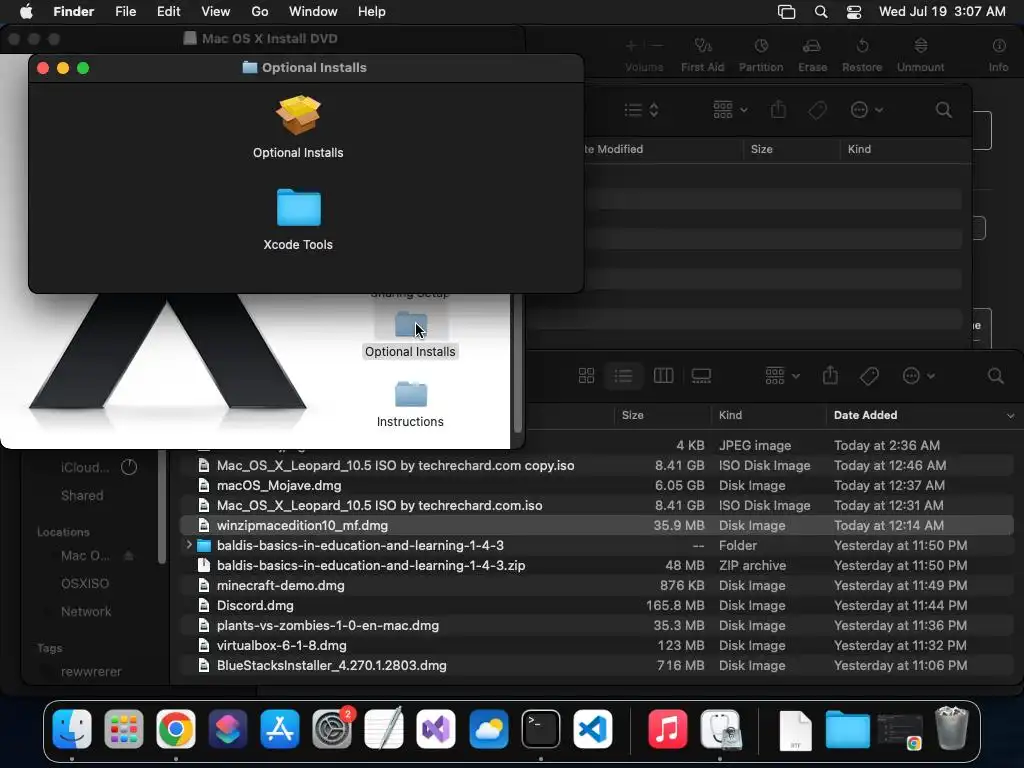The image size is (1024, 768).
Task: Open the Window menu
Action: tap(313, 12)
